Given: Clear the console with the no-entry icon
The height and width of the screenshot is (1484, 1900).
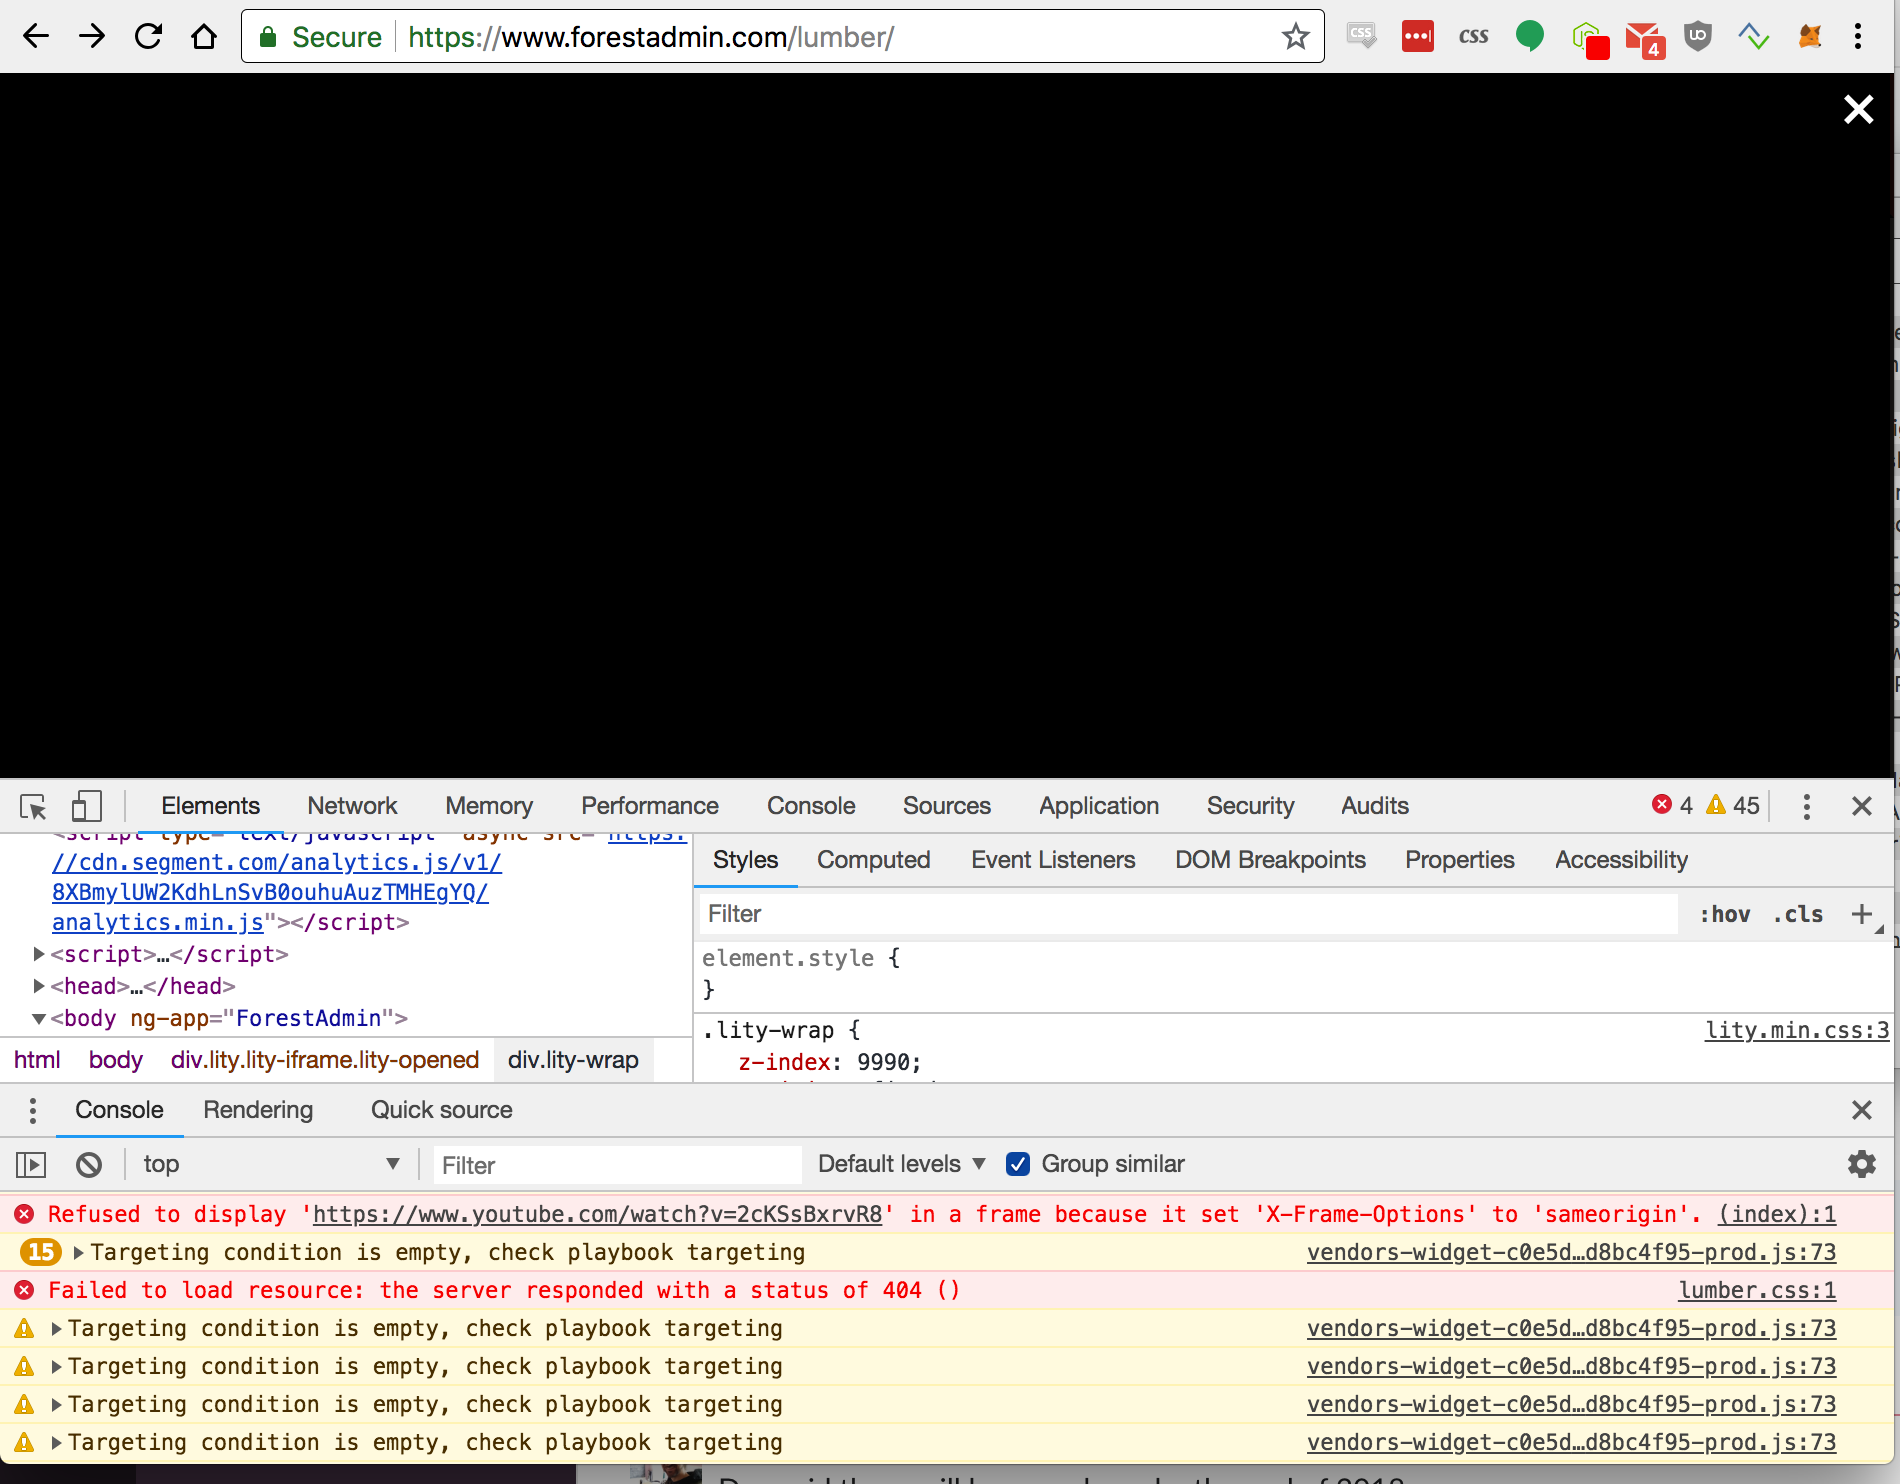Looking at the screenshot, I should pos(89,1164).
